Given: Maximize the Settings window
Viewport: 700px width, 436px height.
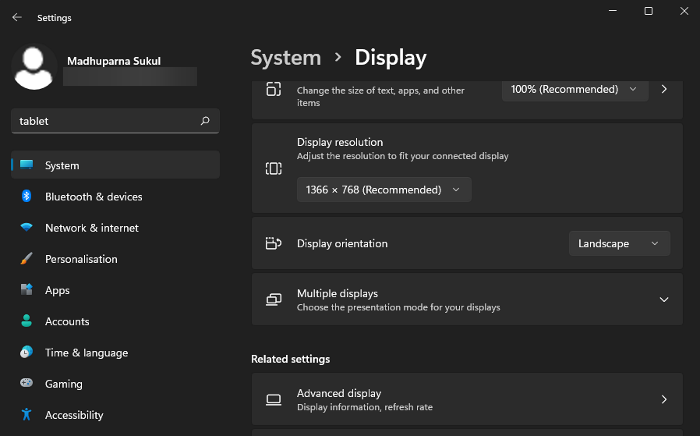Looking at the screenshot, I should [649, 11].
